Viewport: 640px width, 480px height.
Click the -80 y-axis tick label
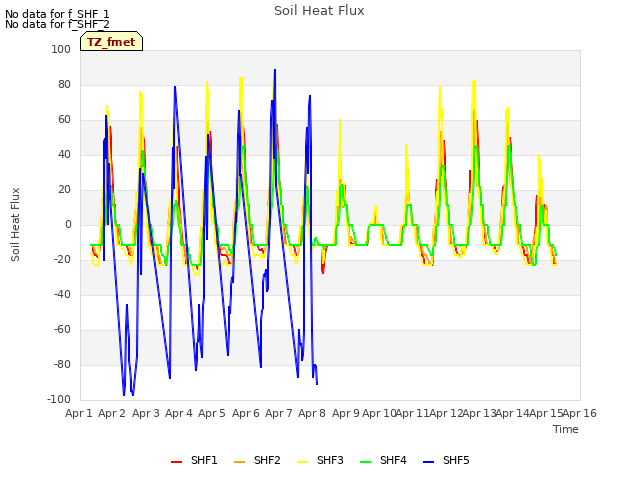pyautogui.click(x=62, y=364)
